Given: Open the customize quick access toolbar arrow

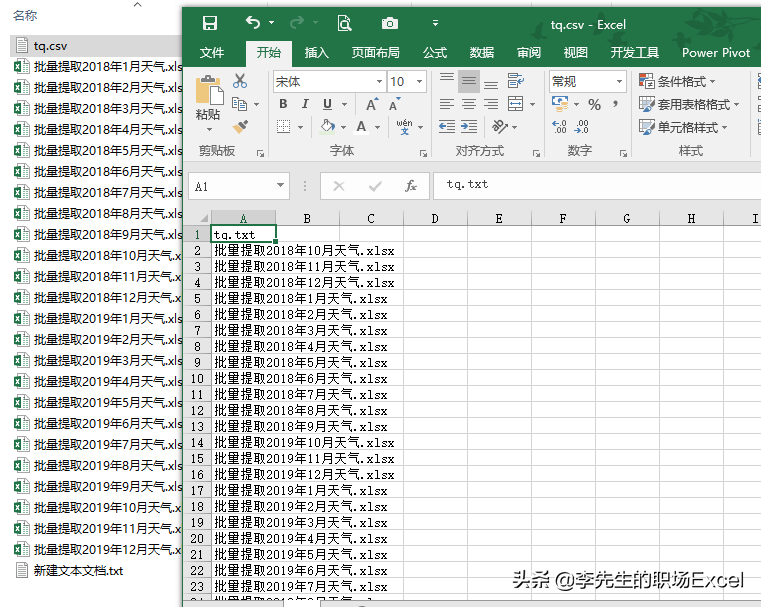Looking at the screenshot, I should point(435,23).
